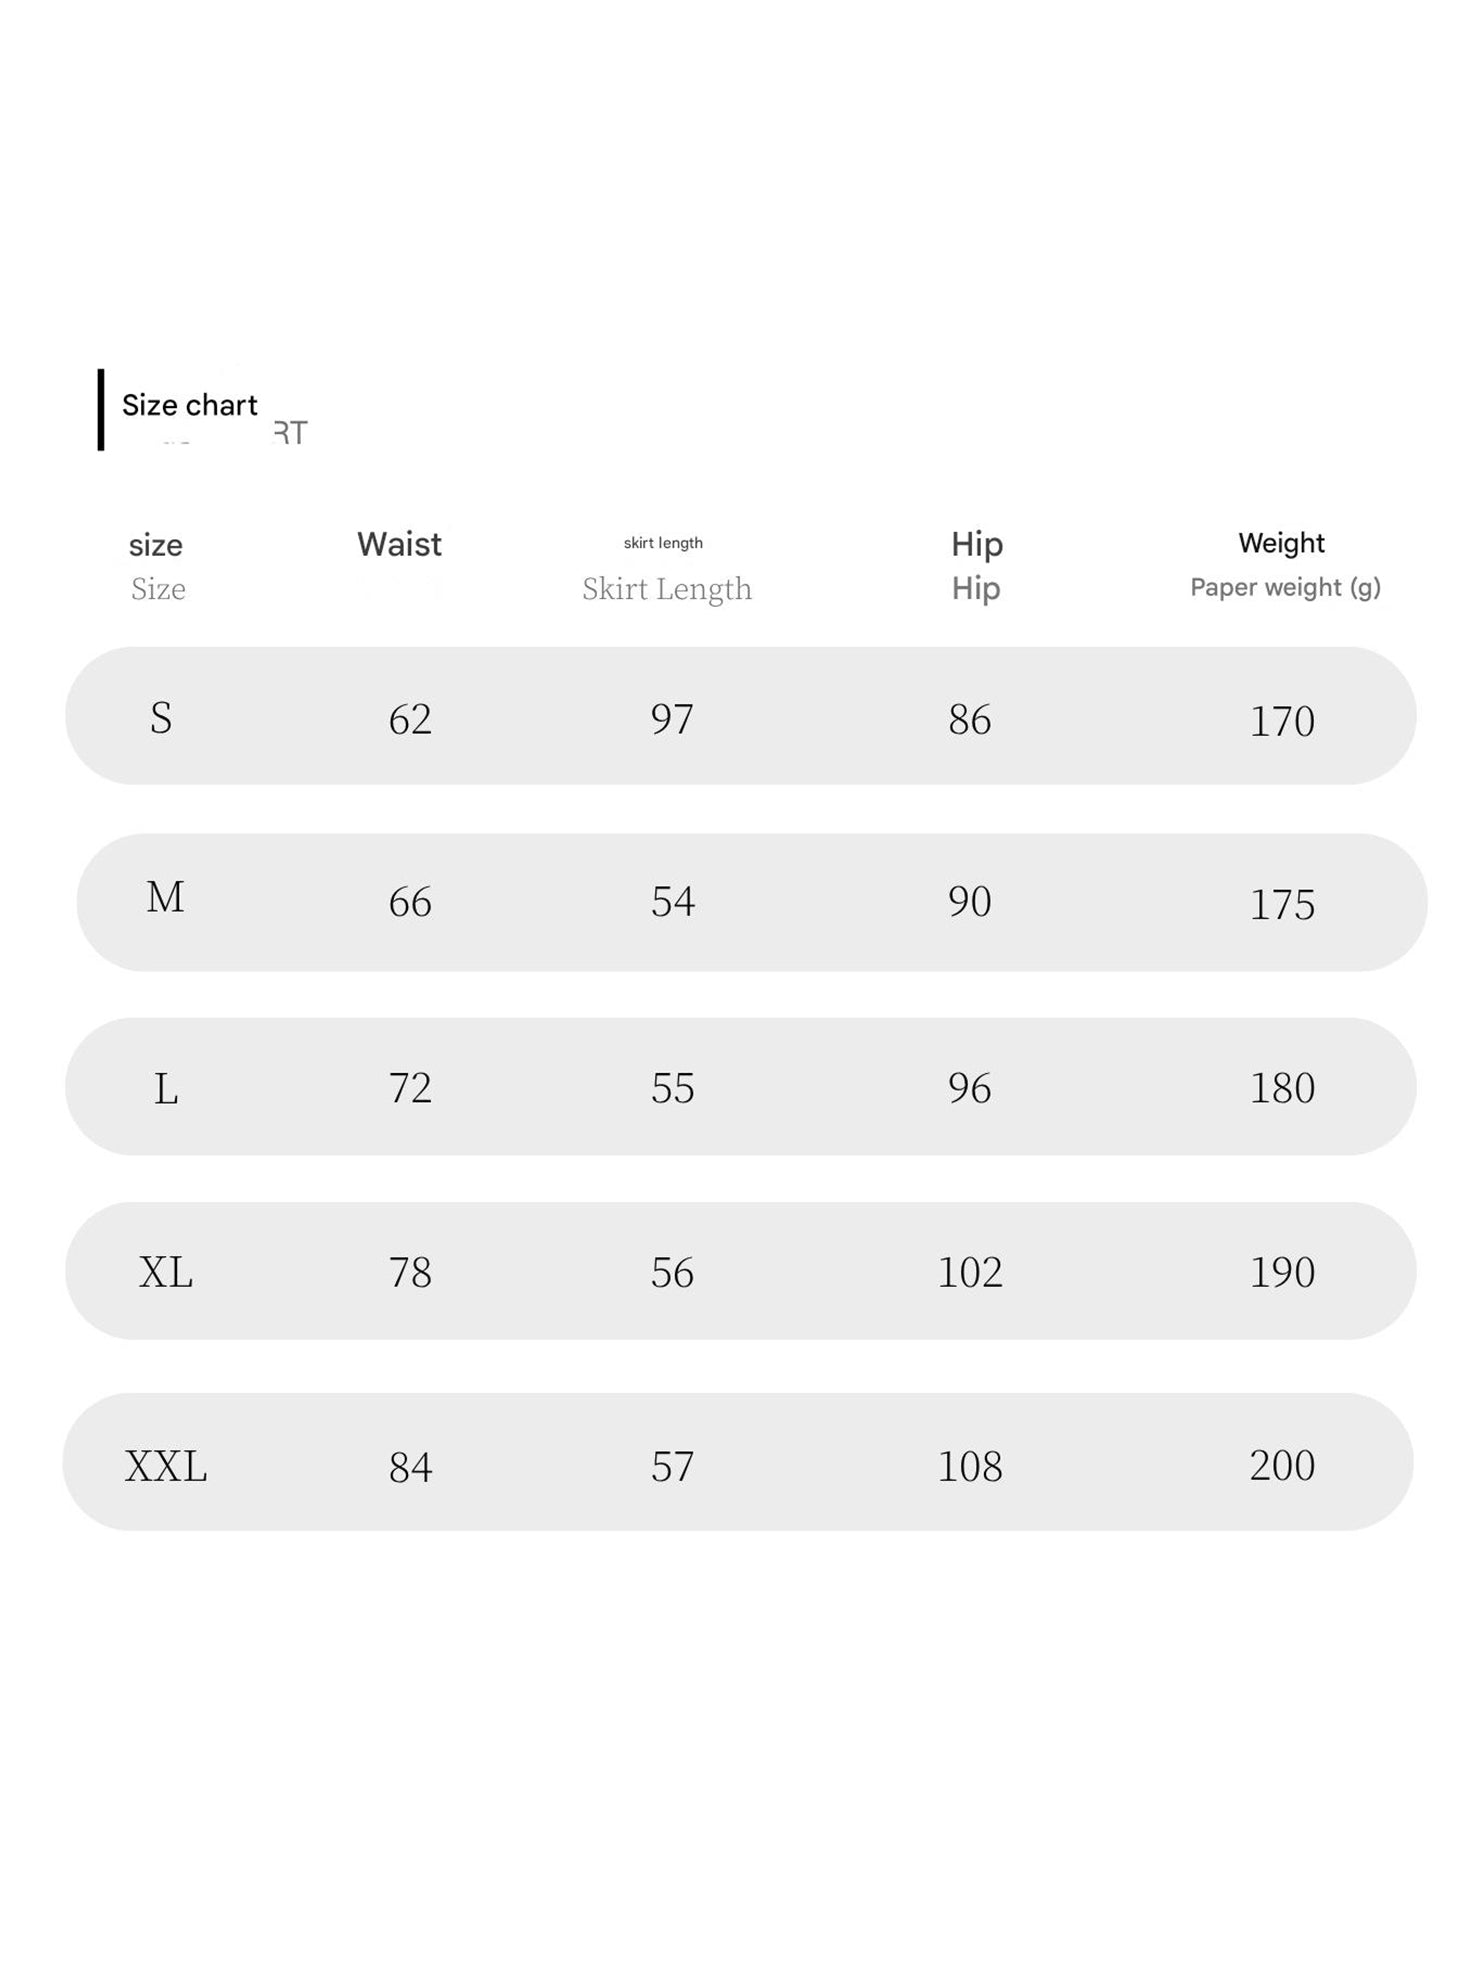The image size is (1482, 1966).
Task: Click hip value 96 in L row
Action: [x=970, y=1088]
